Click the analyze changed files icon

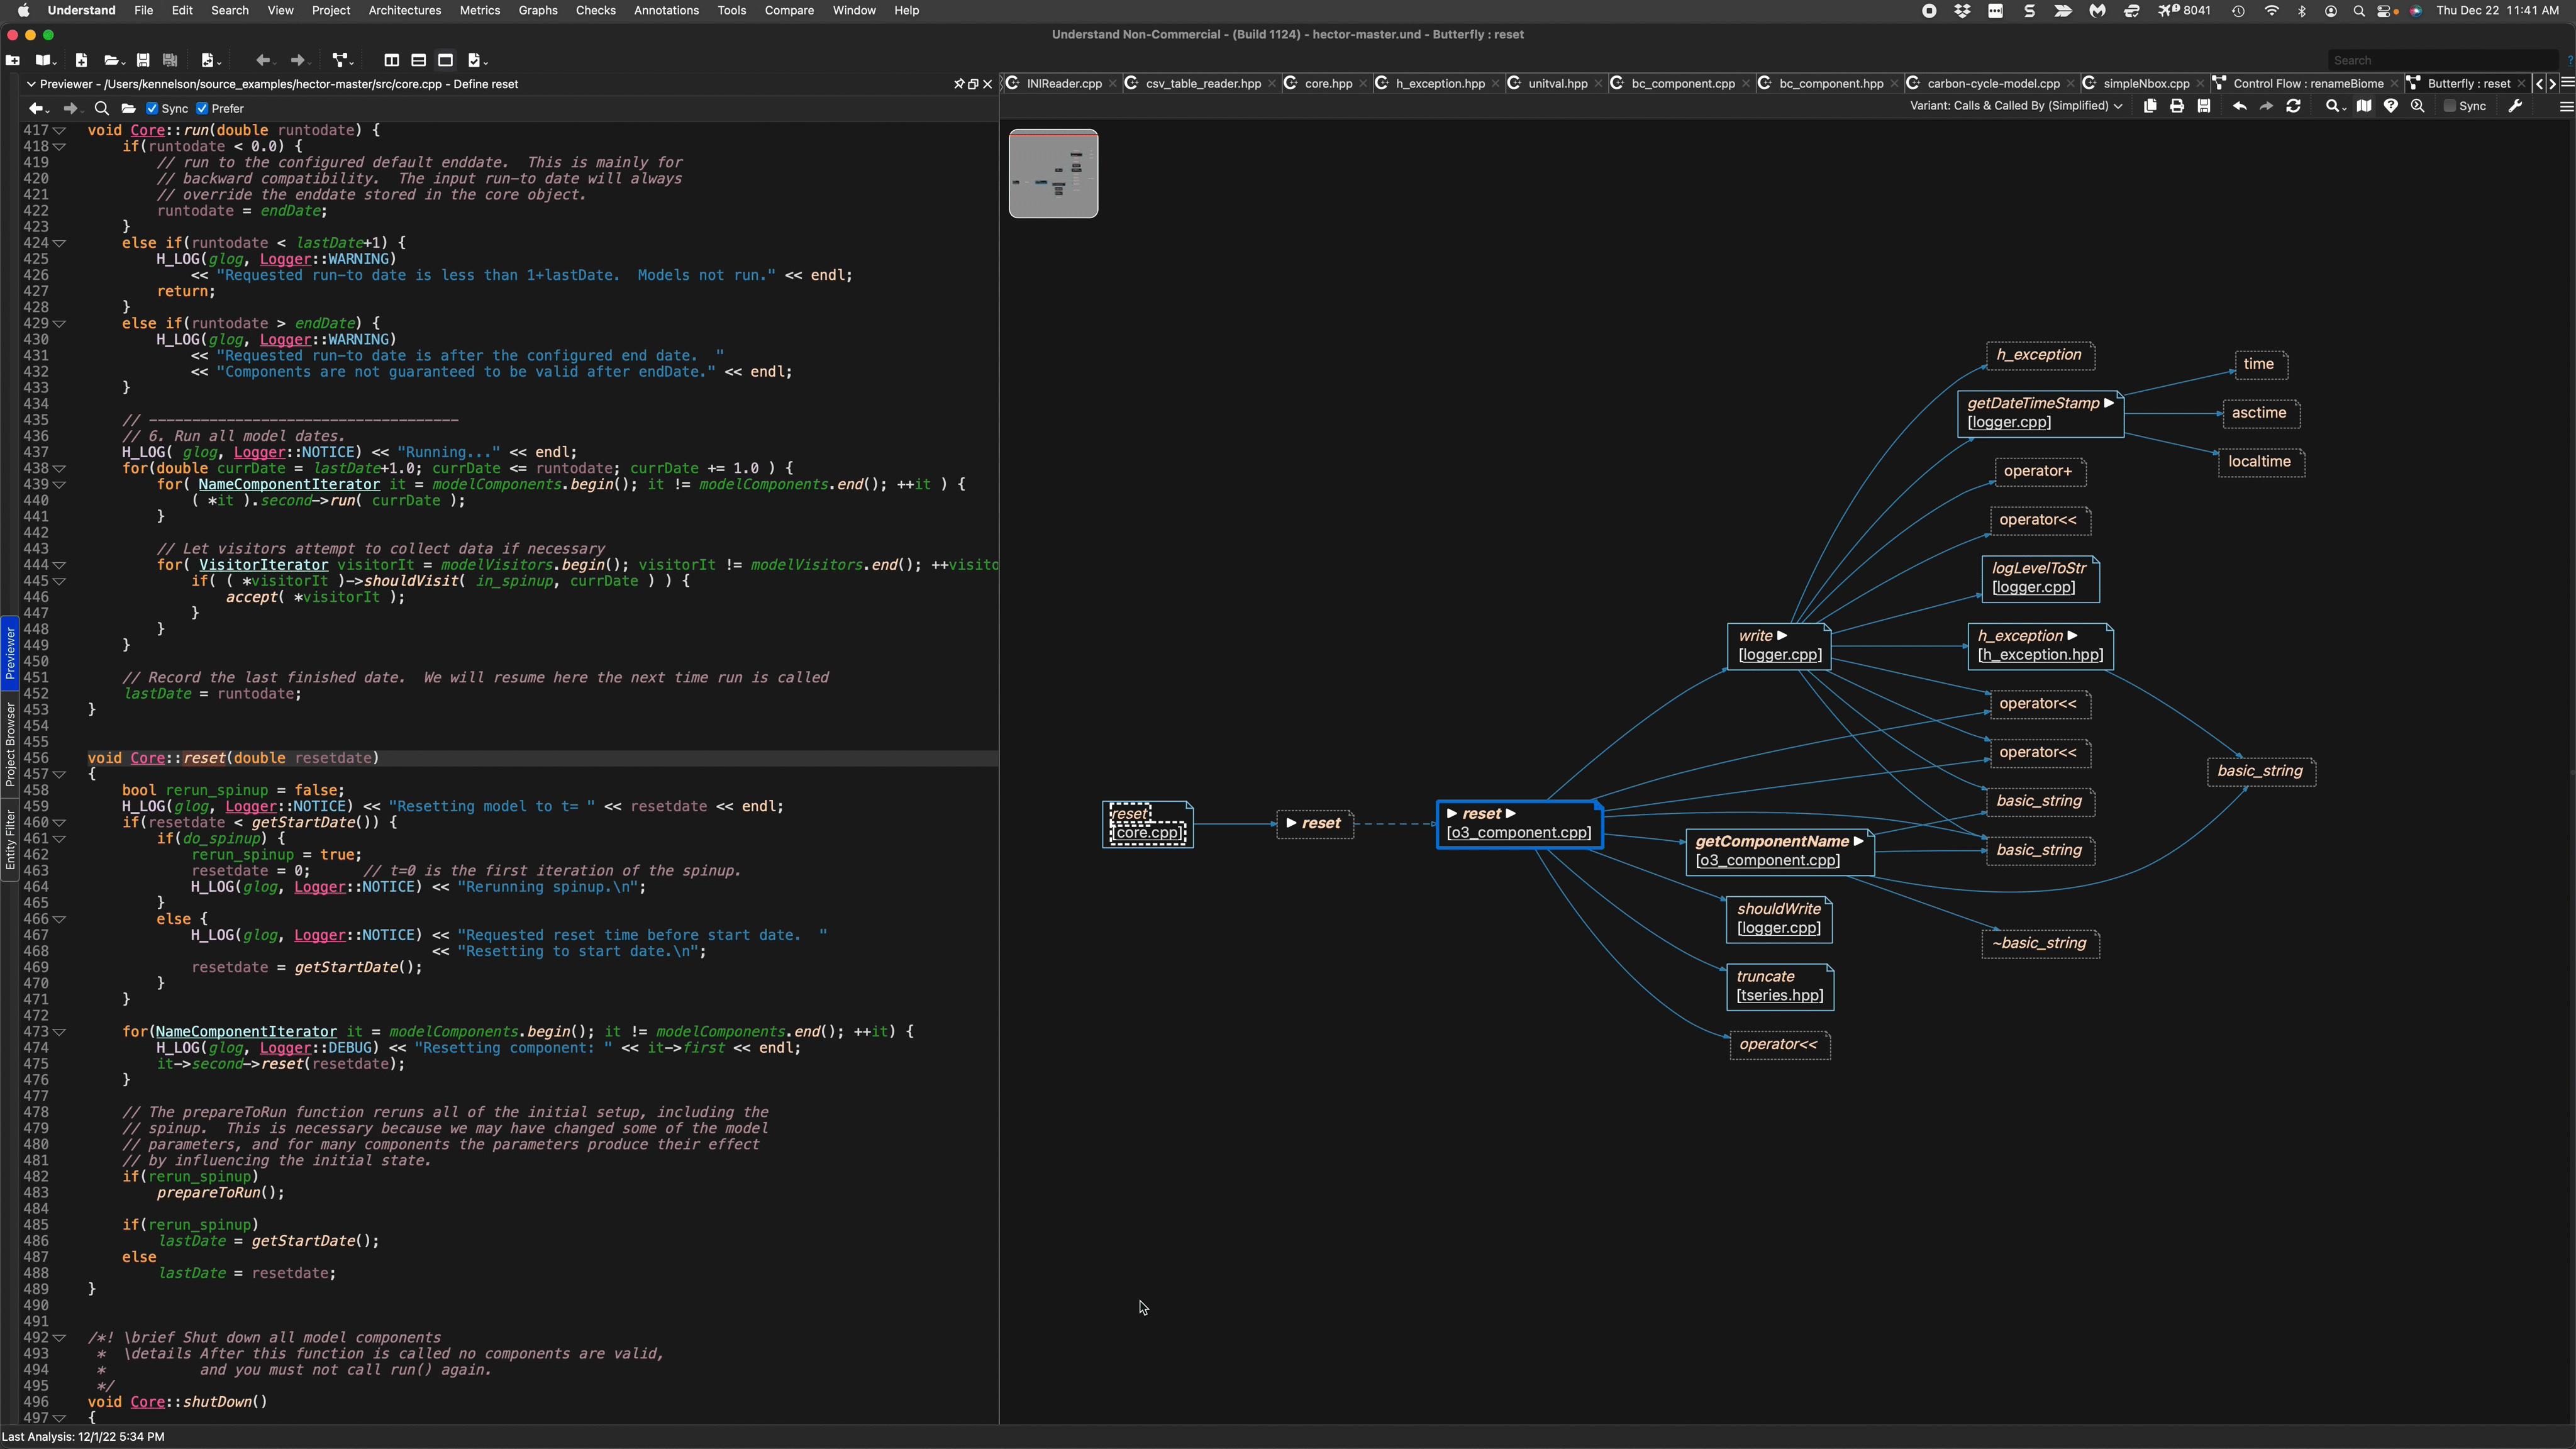click(x=210, y=60)
